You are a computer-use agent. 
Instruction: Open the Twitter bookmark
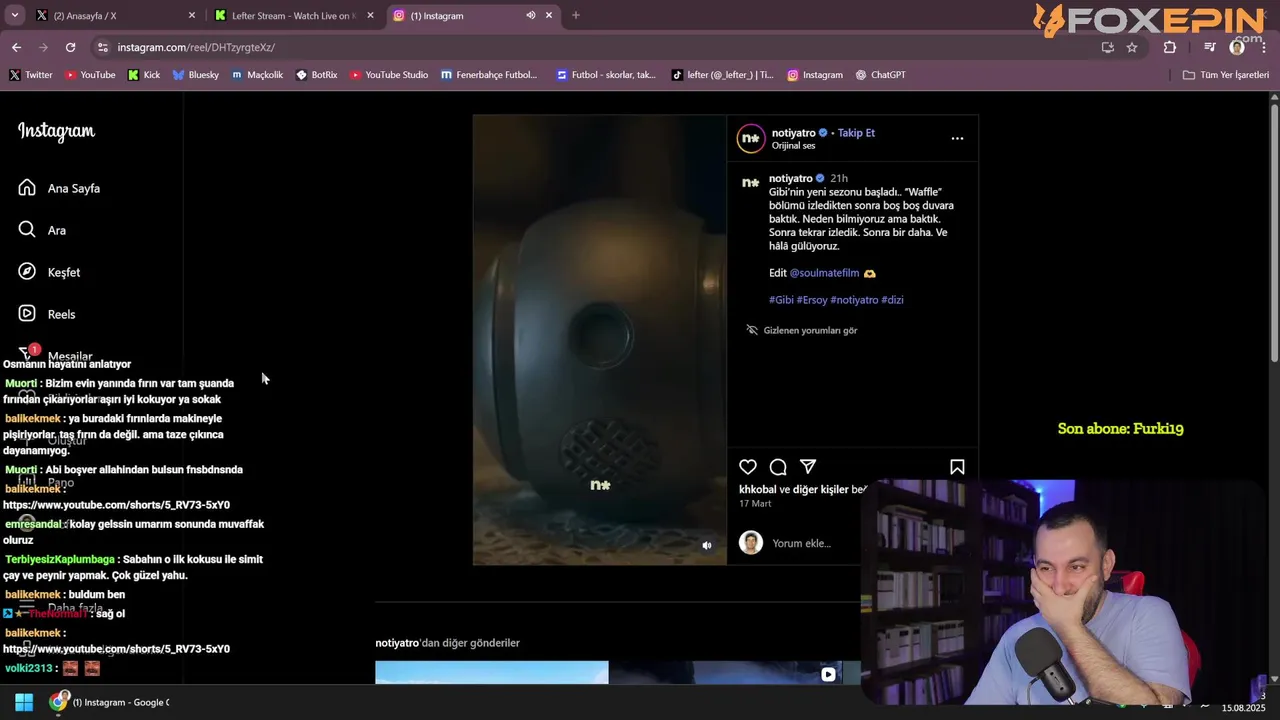(x=31, y=75)
